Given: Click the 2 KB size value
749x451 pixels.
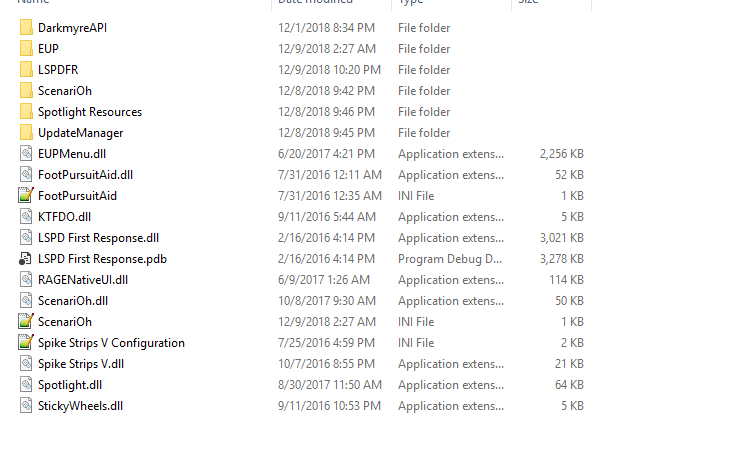Looking at the screenshot, I should (572, 343).
